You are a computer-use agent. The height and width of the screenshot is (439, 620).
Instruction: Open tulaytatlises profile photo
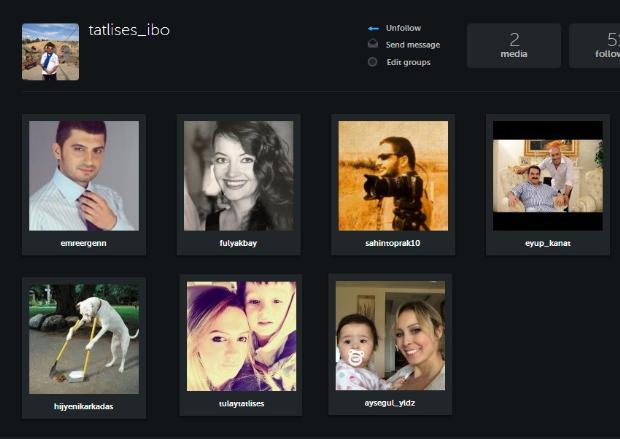[x=241, y=336]
